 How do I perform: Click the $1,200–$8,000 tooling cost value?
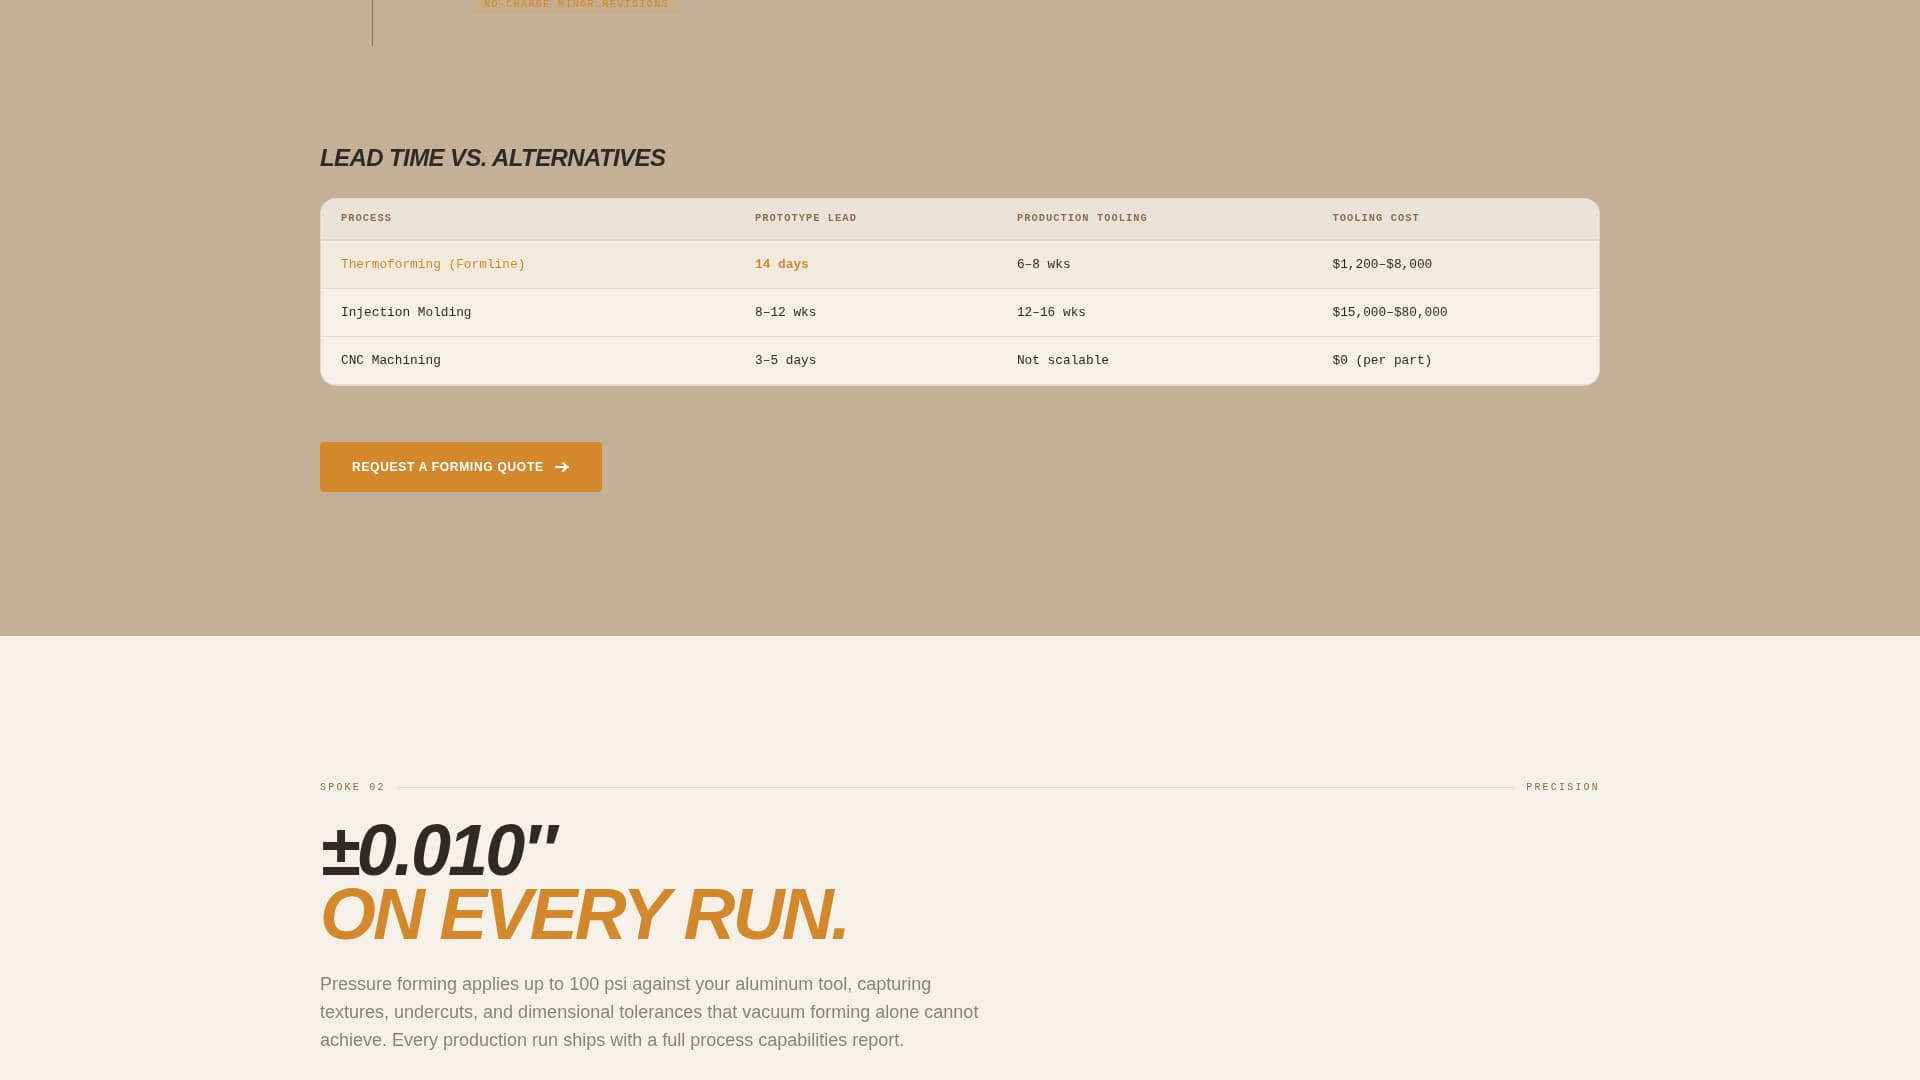[x=1381, y=264]
